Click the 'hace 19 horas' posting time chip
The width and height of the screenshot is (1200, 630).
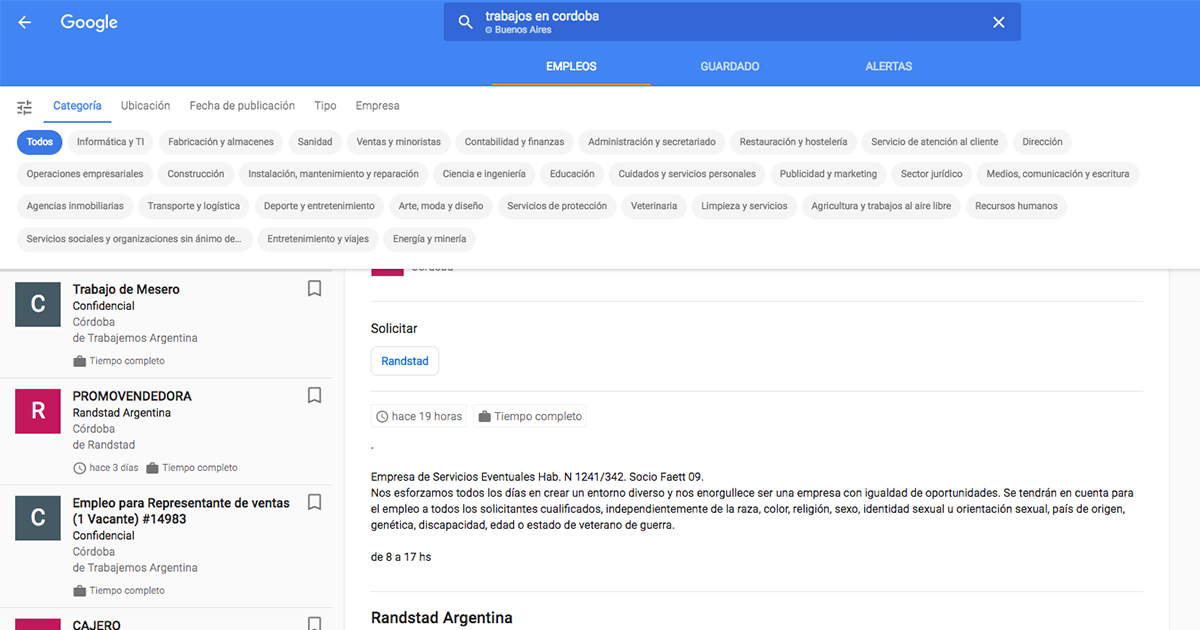(419, 416)
